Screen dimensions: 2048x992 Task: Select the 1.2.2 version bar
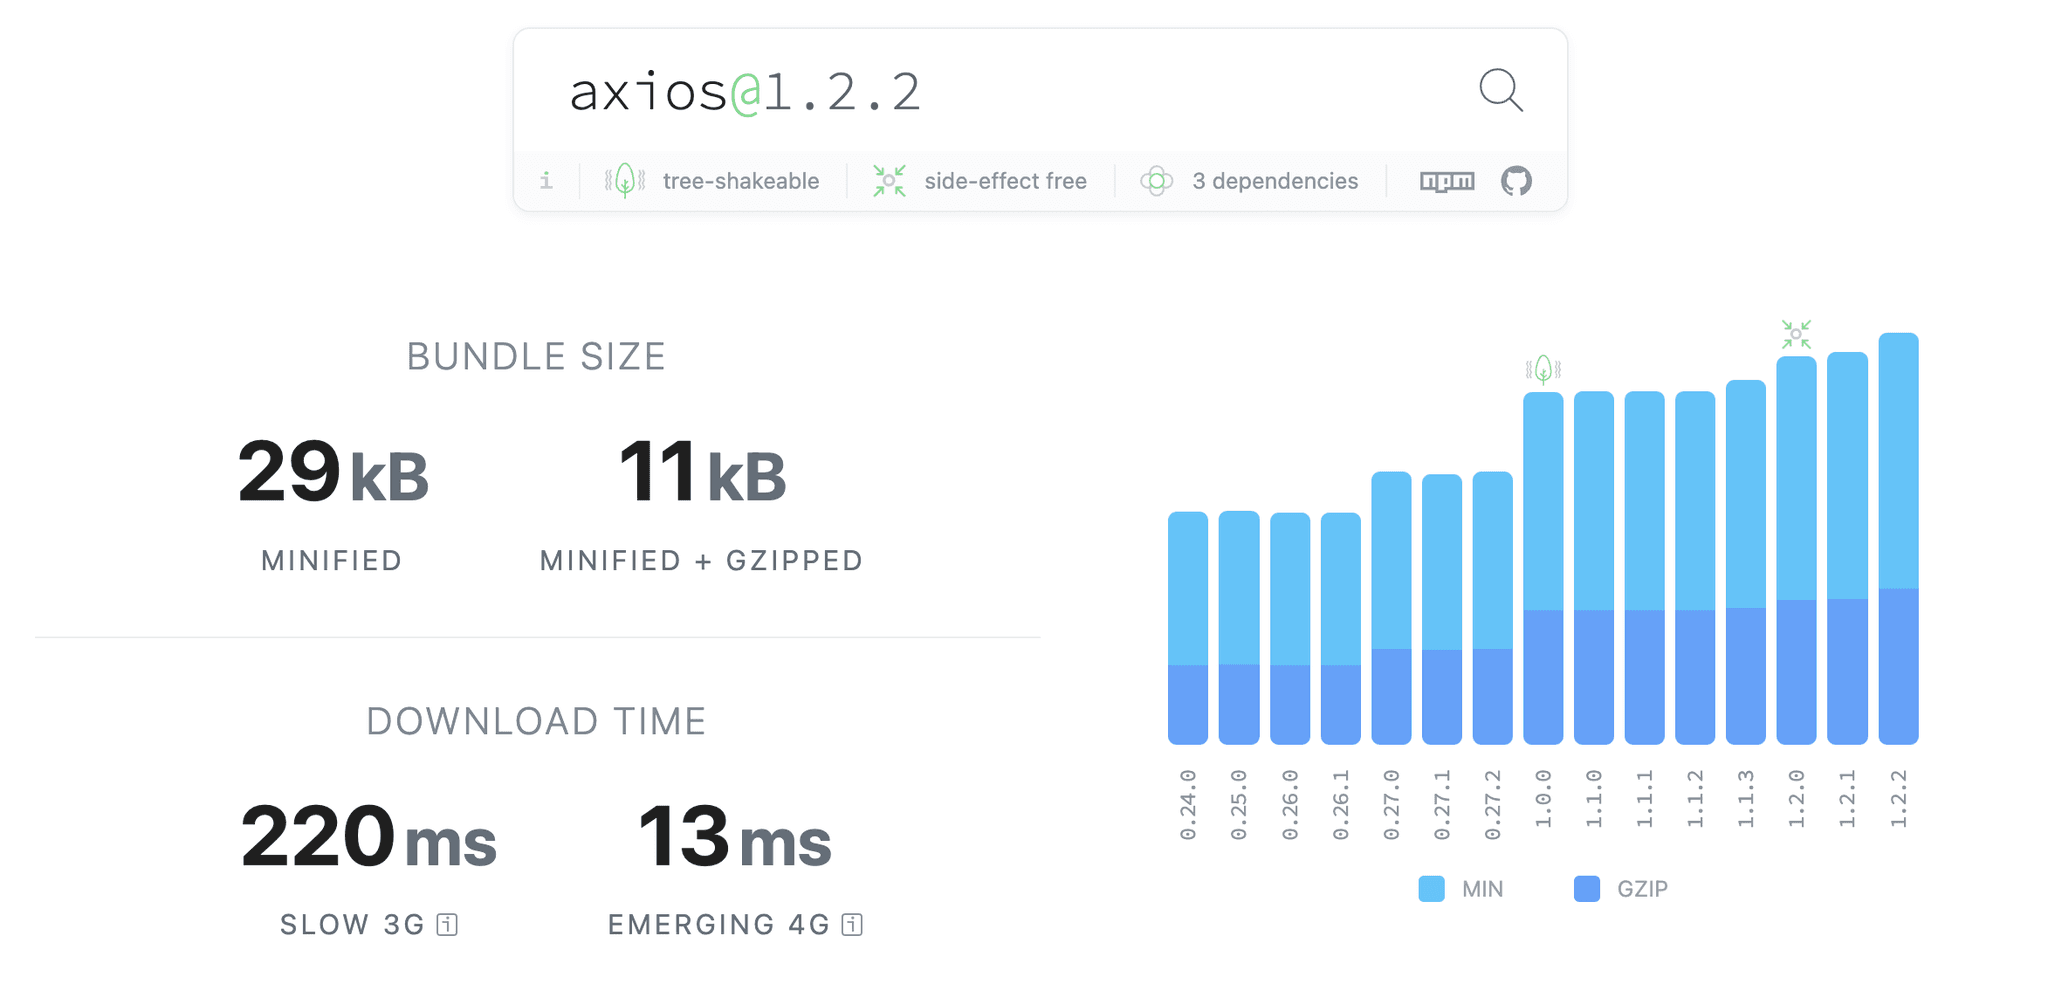tap(1898, 539)
